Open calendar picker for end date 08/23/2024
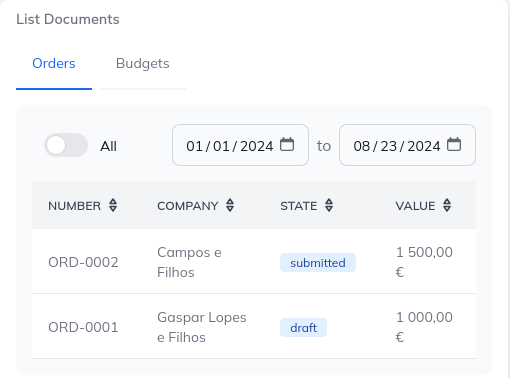 (454, 144)
